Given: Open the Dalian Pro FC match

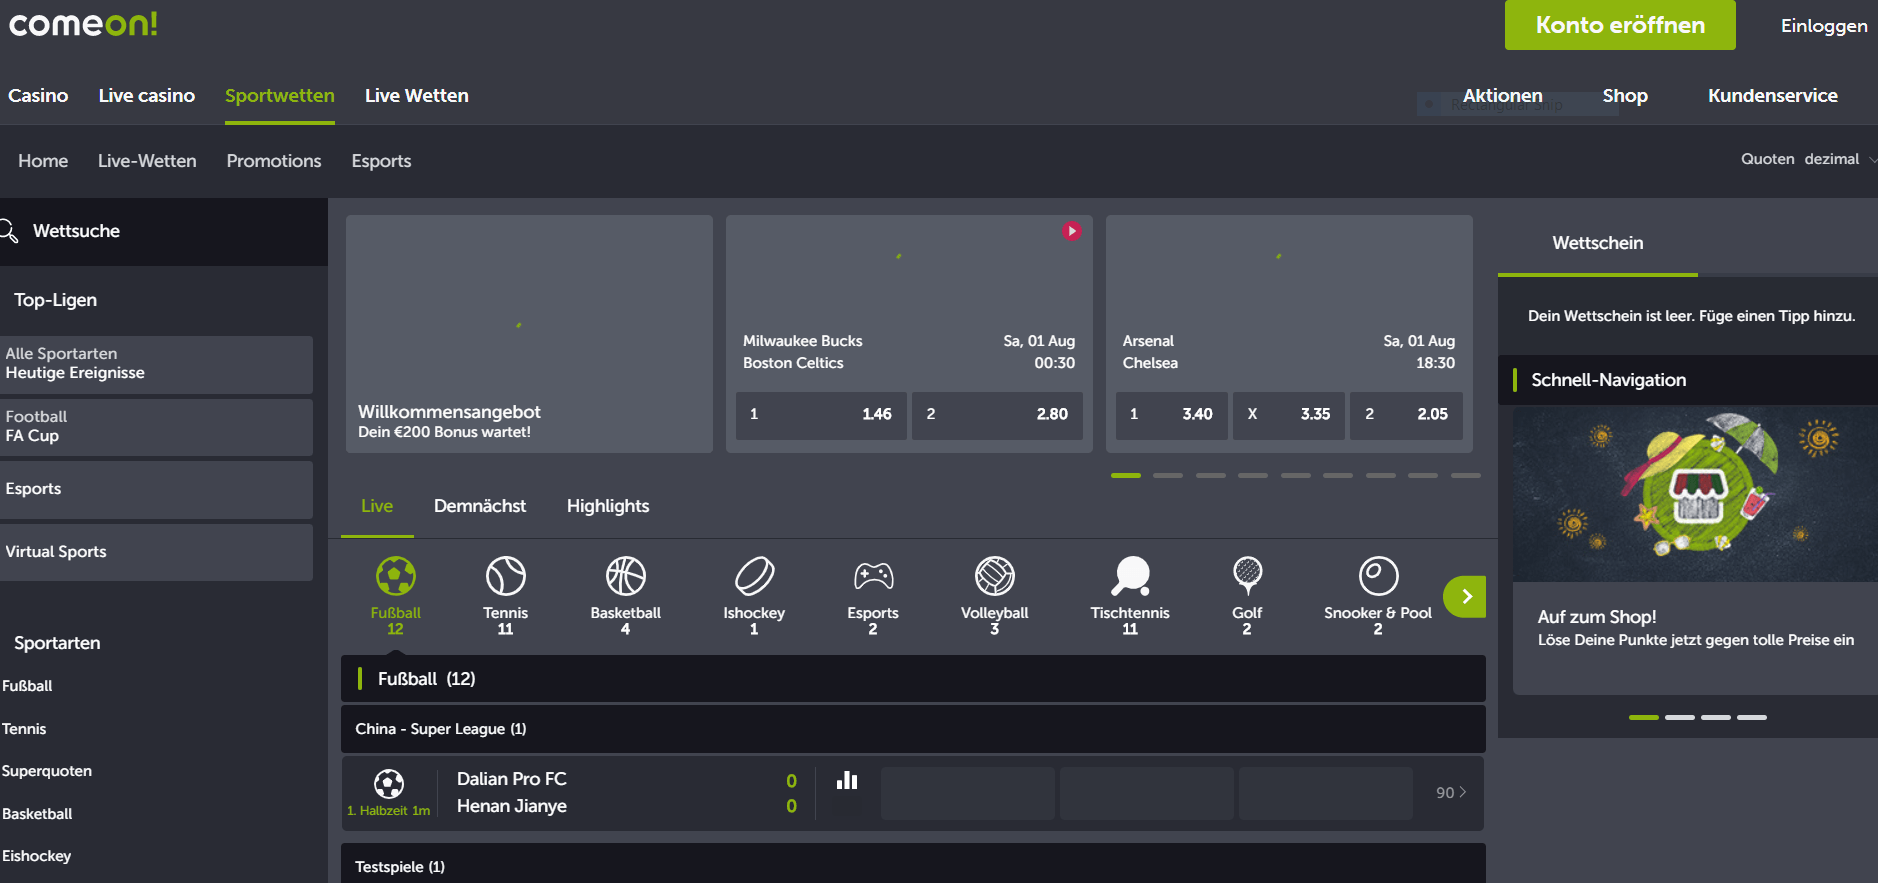Looking at the screenshot, I should [x=512, y=792].
